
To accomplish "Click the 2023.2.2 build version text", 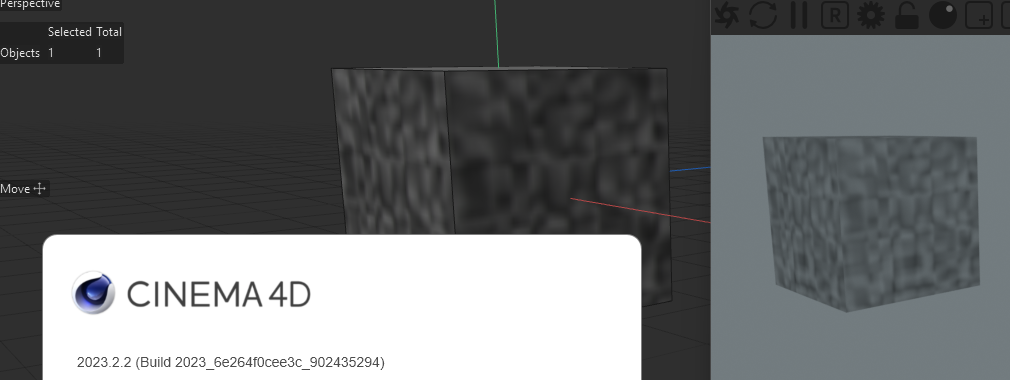I will [x=231, y=363].
